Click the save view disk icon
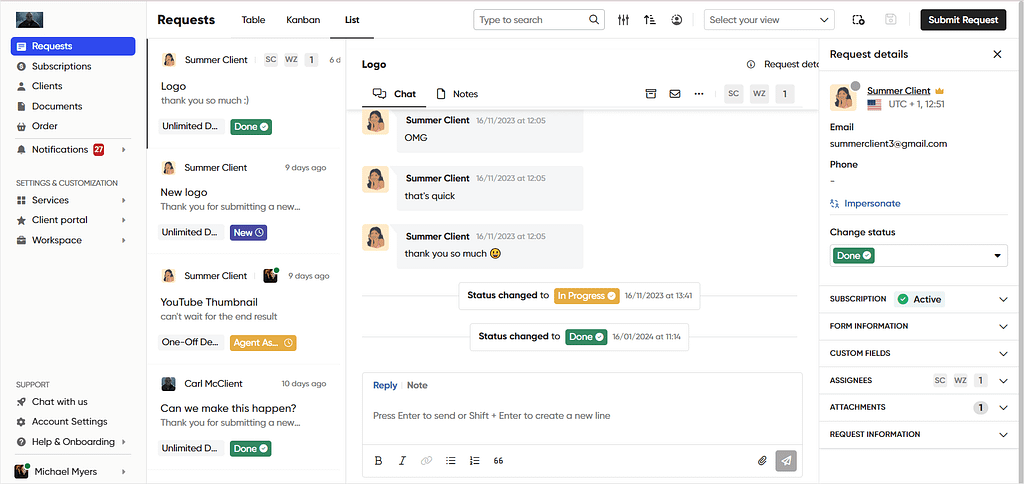Viewport: 1024px width, 484px height. [891, 20]
